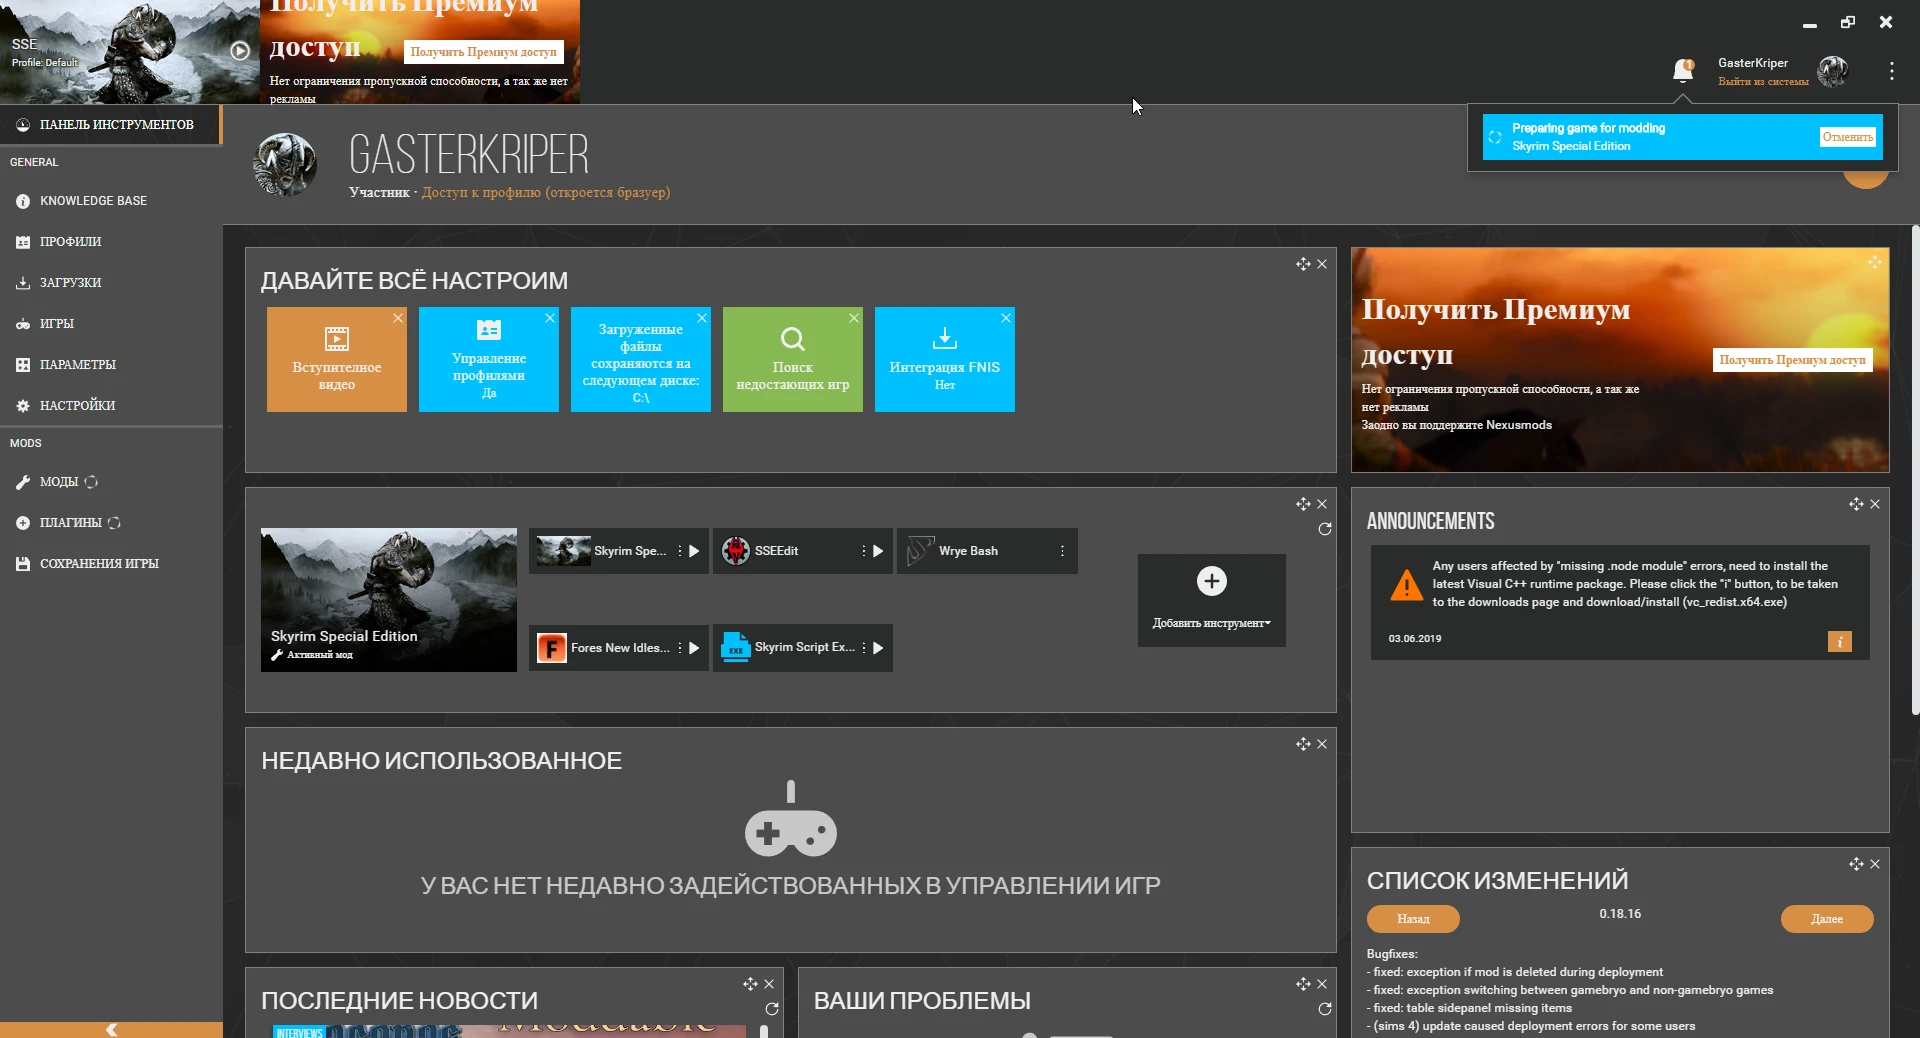Dismiss Интеграция FNIS tile
Image resolution: width=1920 pixels, height=1038 pixels.
(x=1006, y=318)
